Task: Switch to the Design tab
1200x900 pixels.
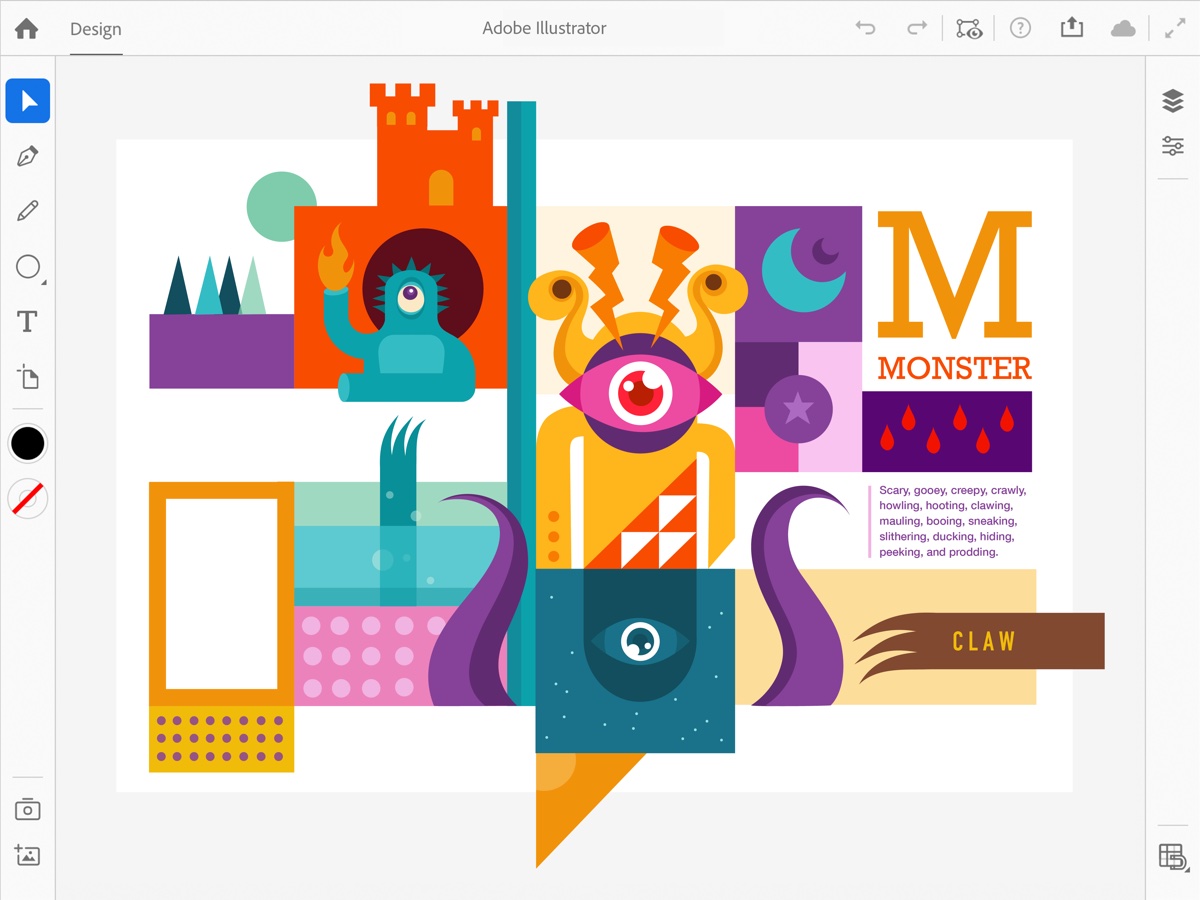Action: pos(96,29)
